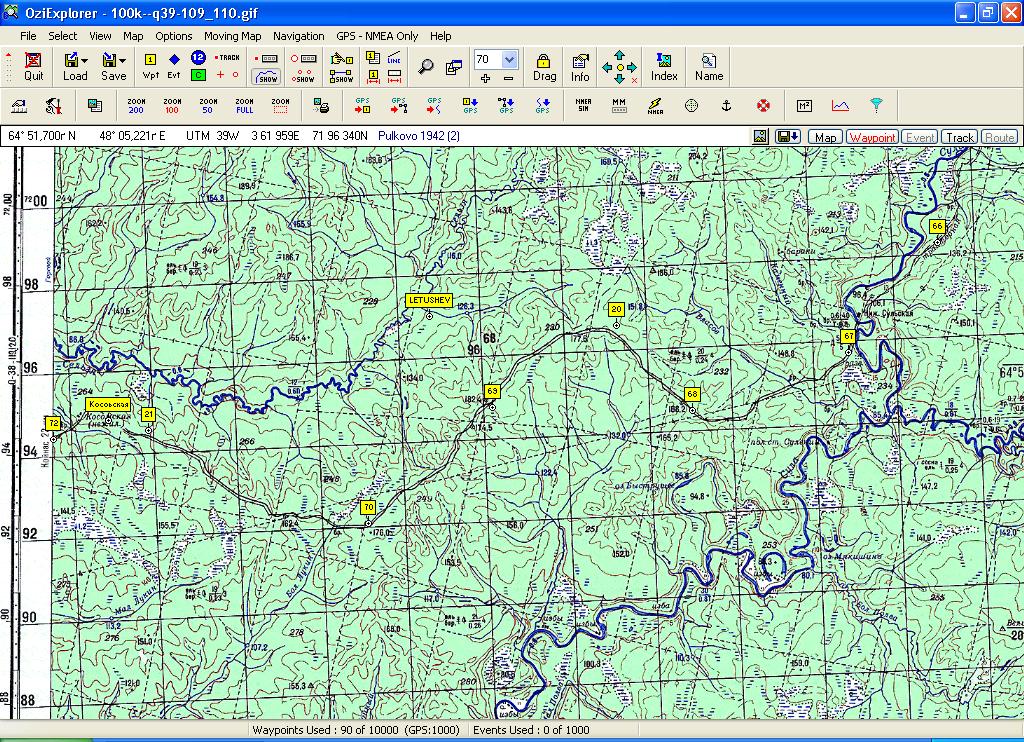Image resolution: width=1024 pixels, height=742 pixels.
Task: Open the Index map tool
Action: (664, 67)
